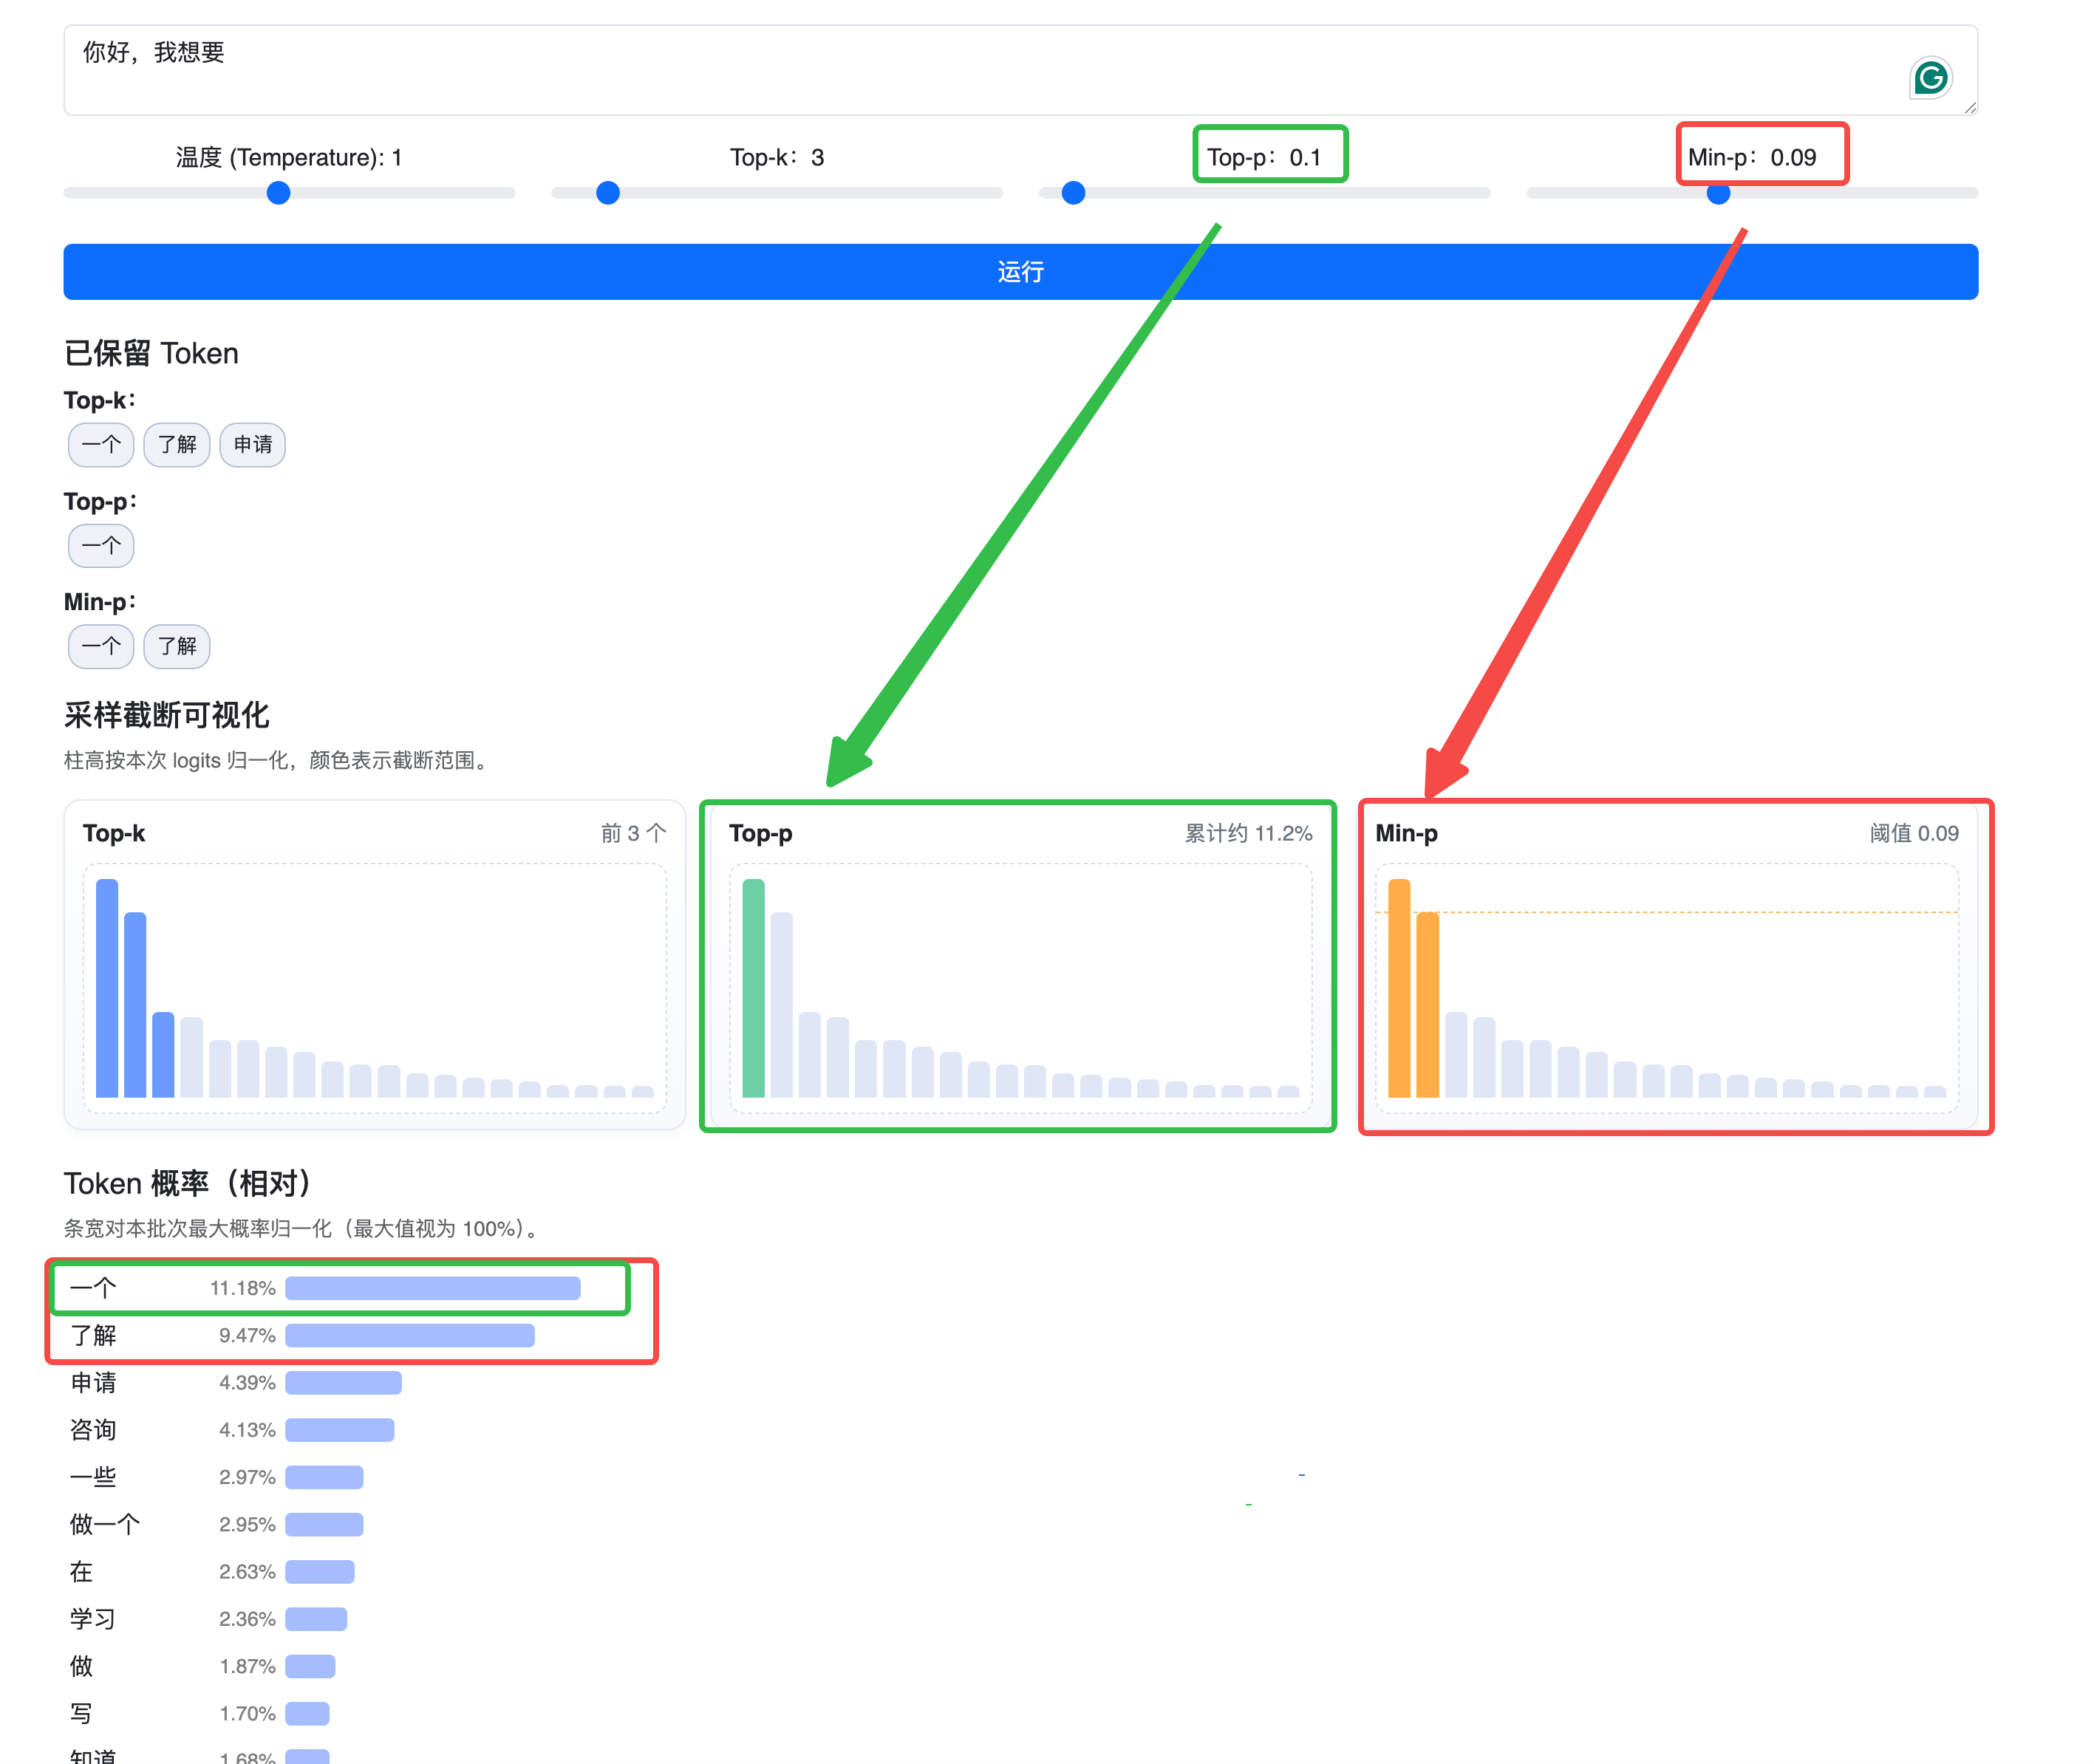Image resolution: width=2094 pixels, height=1764 pixels.
Task: Click the 申请 4.39% probability bar
Action: pyautogui.click(x=343, y=1383)
